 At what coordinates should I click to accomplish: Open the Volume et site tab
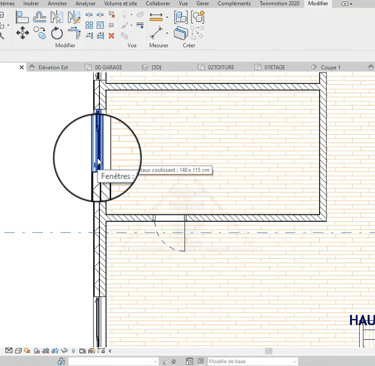coord(120,3)
